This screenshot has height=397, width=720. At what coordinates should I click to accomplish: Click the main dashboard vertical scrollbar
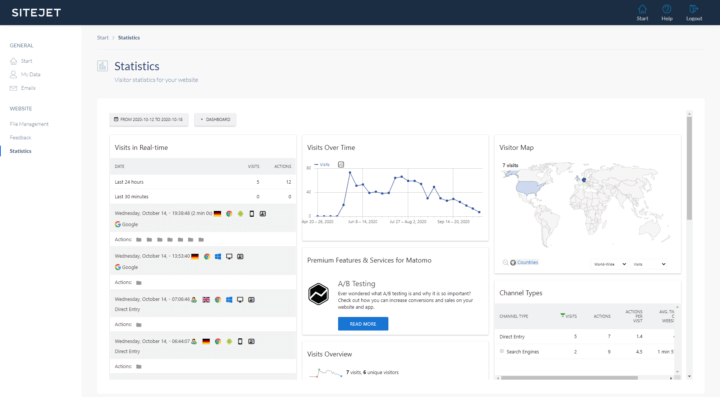coord(689,168)
